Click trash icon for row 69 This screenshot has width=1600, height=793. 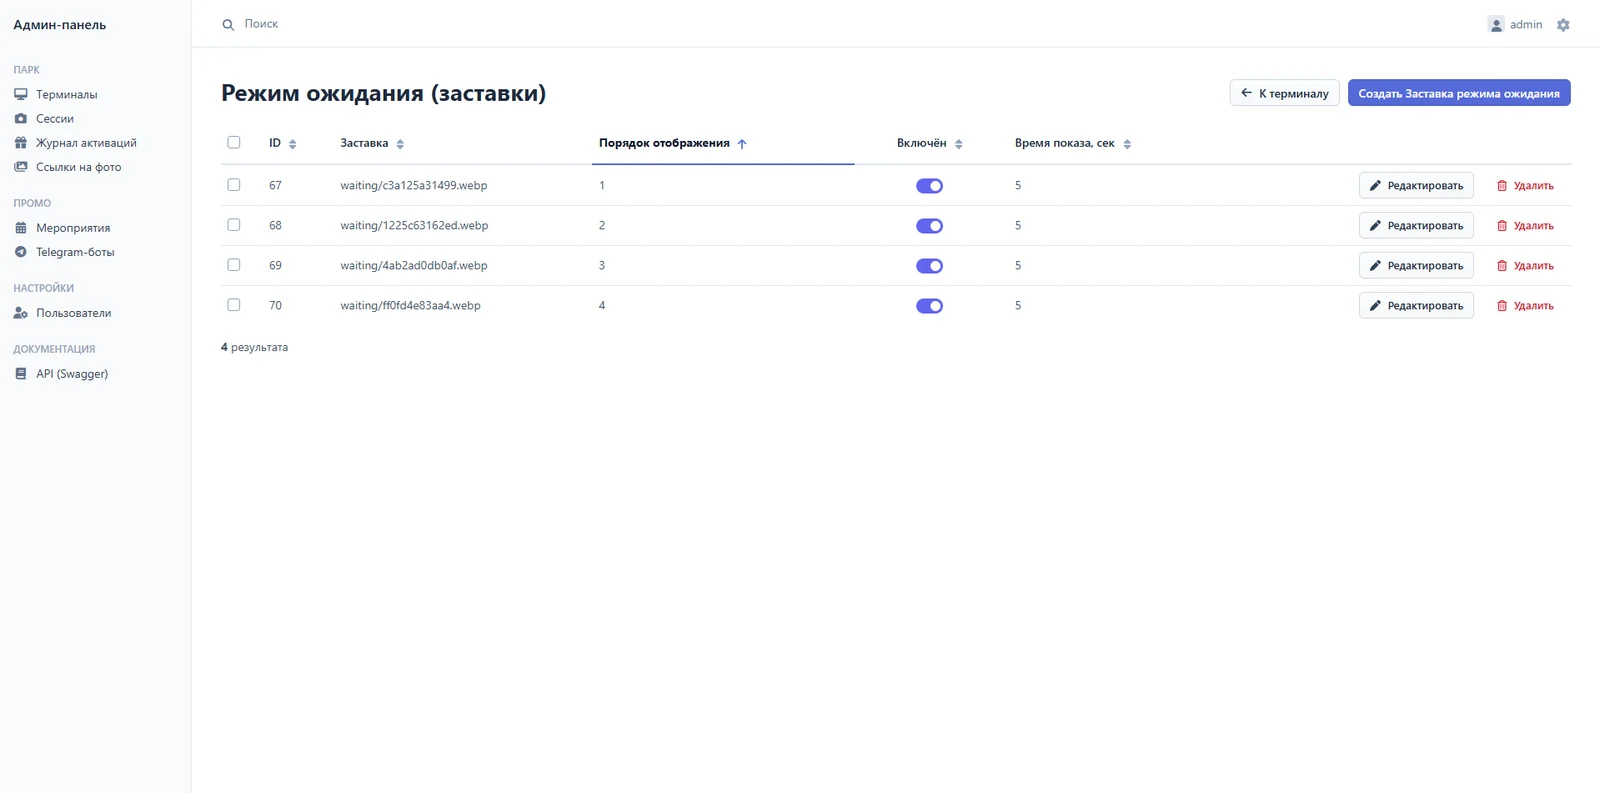pyautogui.click(x=1502, y=266)
